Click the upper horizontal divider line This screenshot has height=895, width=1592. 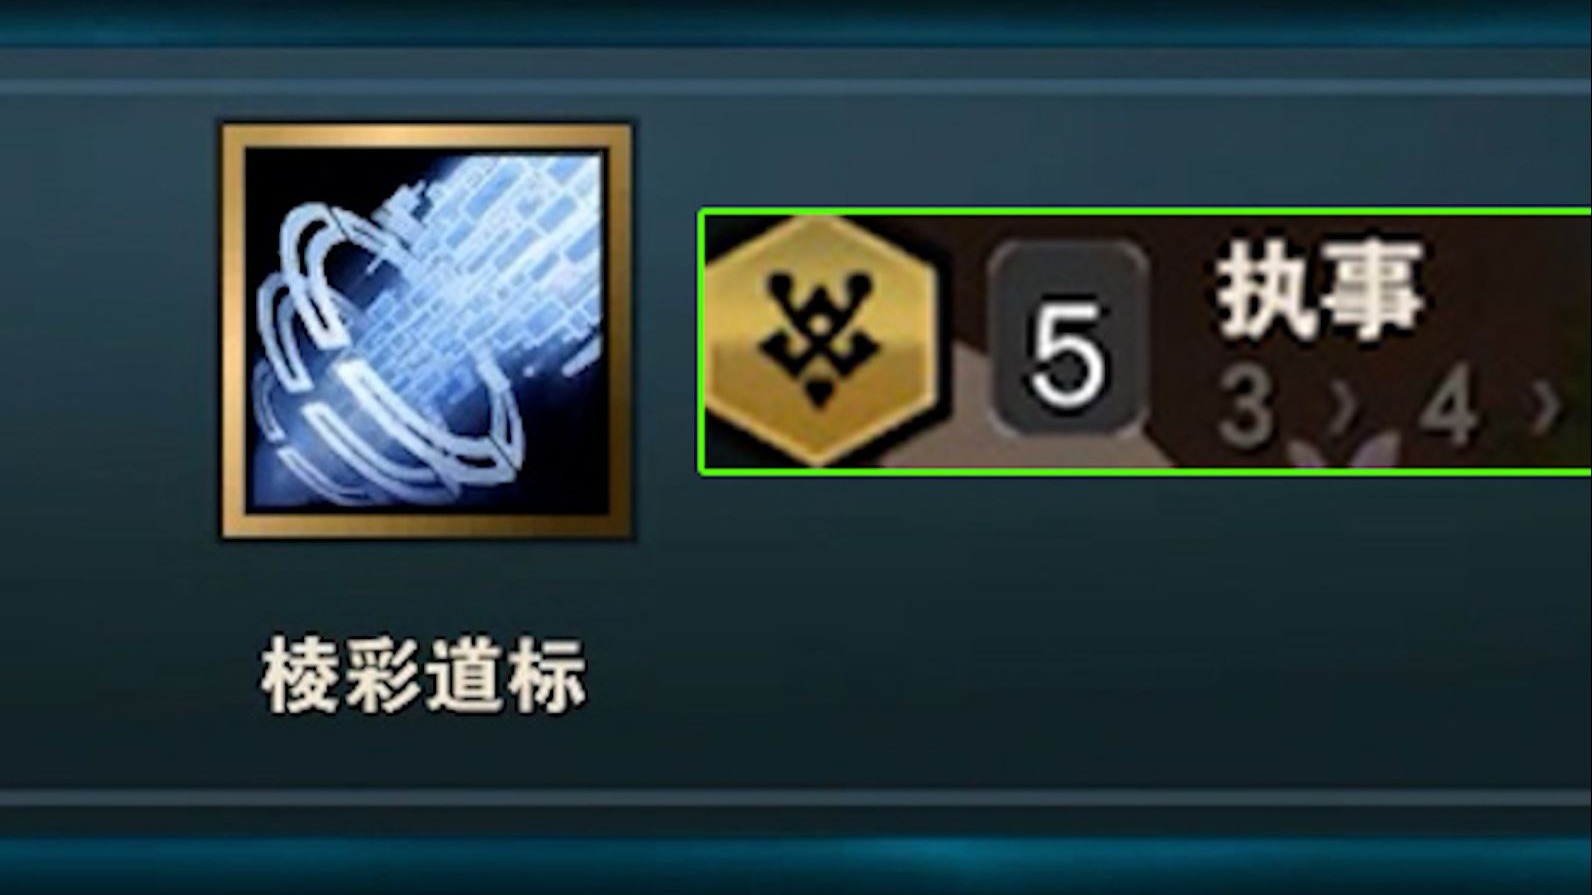tap(796, 87)
